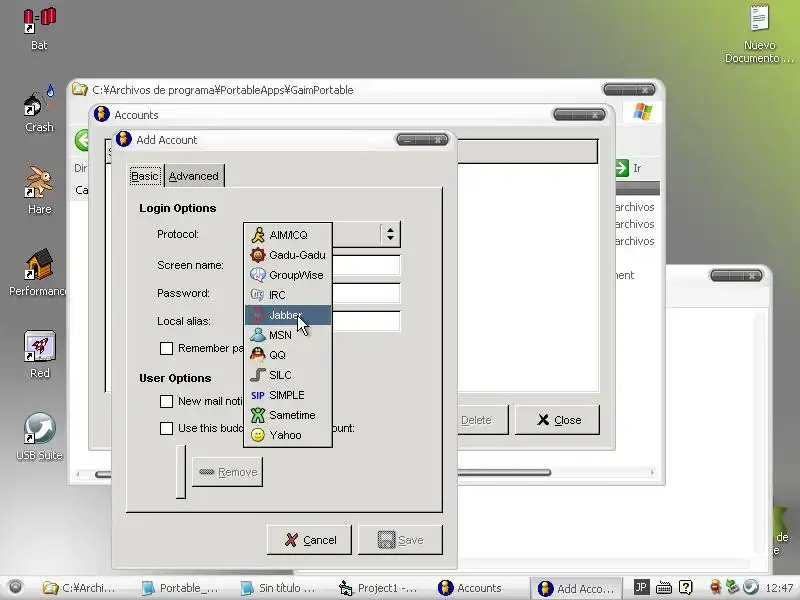
Task: Choose Sametime protocol option
Action: 288,415
